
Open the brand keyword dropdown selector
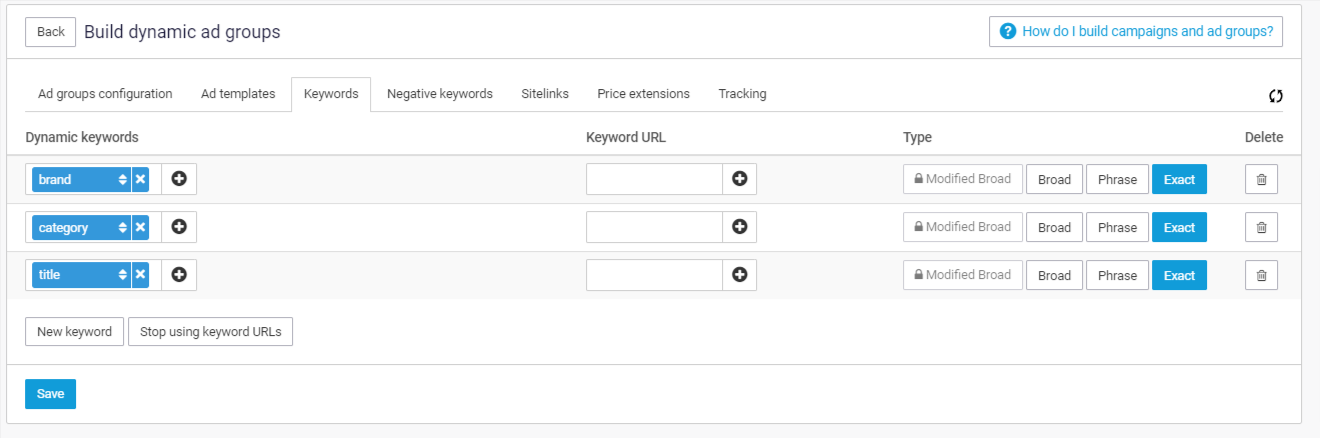82,180
